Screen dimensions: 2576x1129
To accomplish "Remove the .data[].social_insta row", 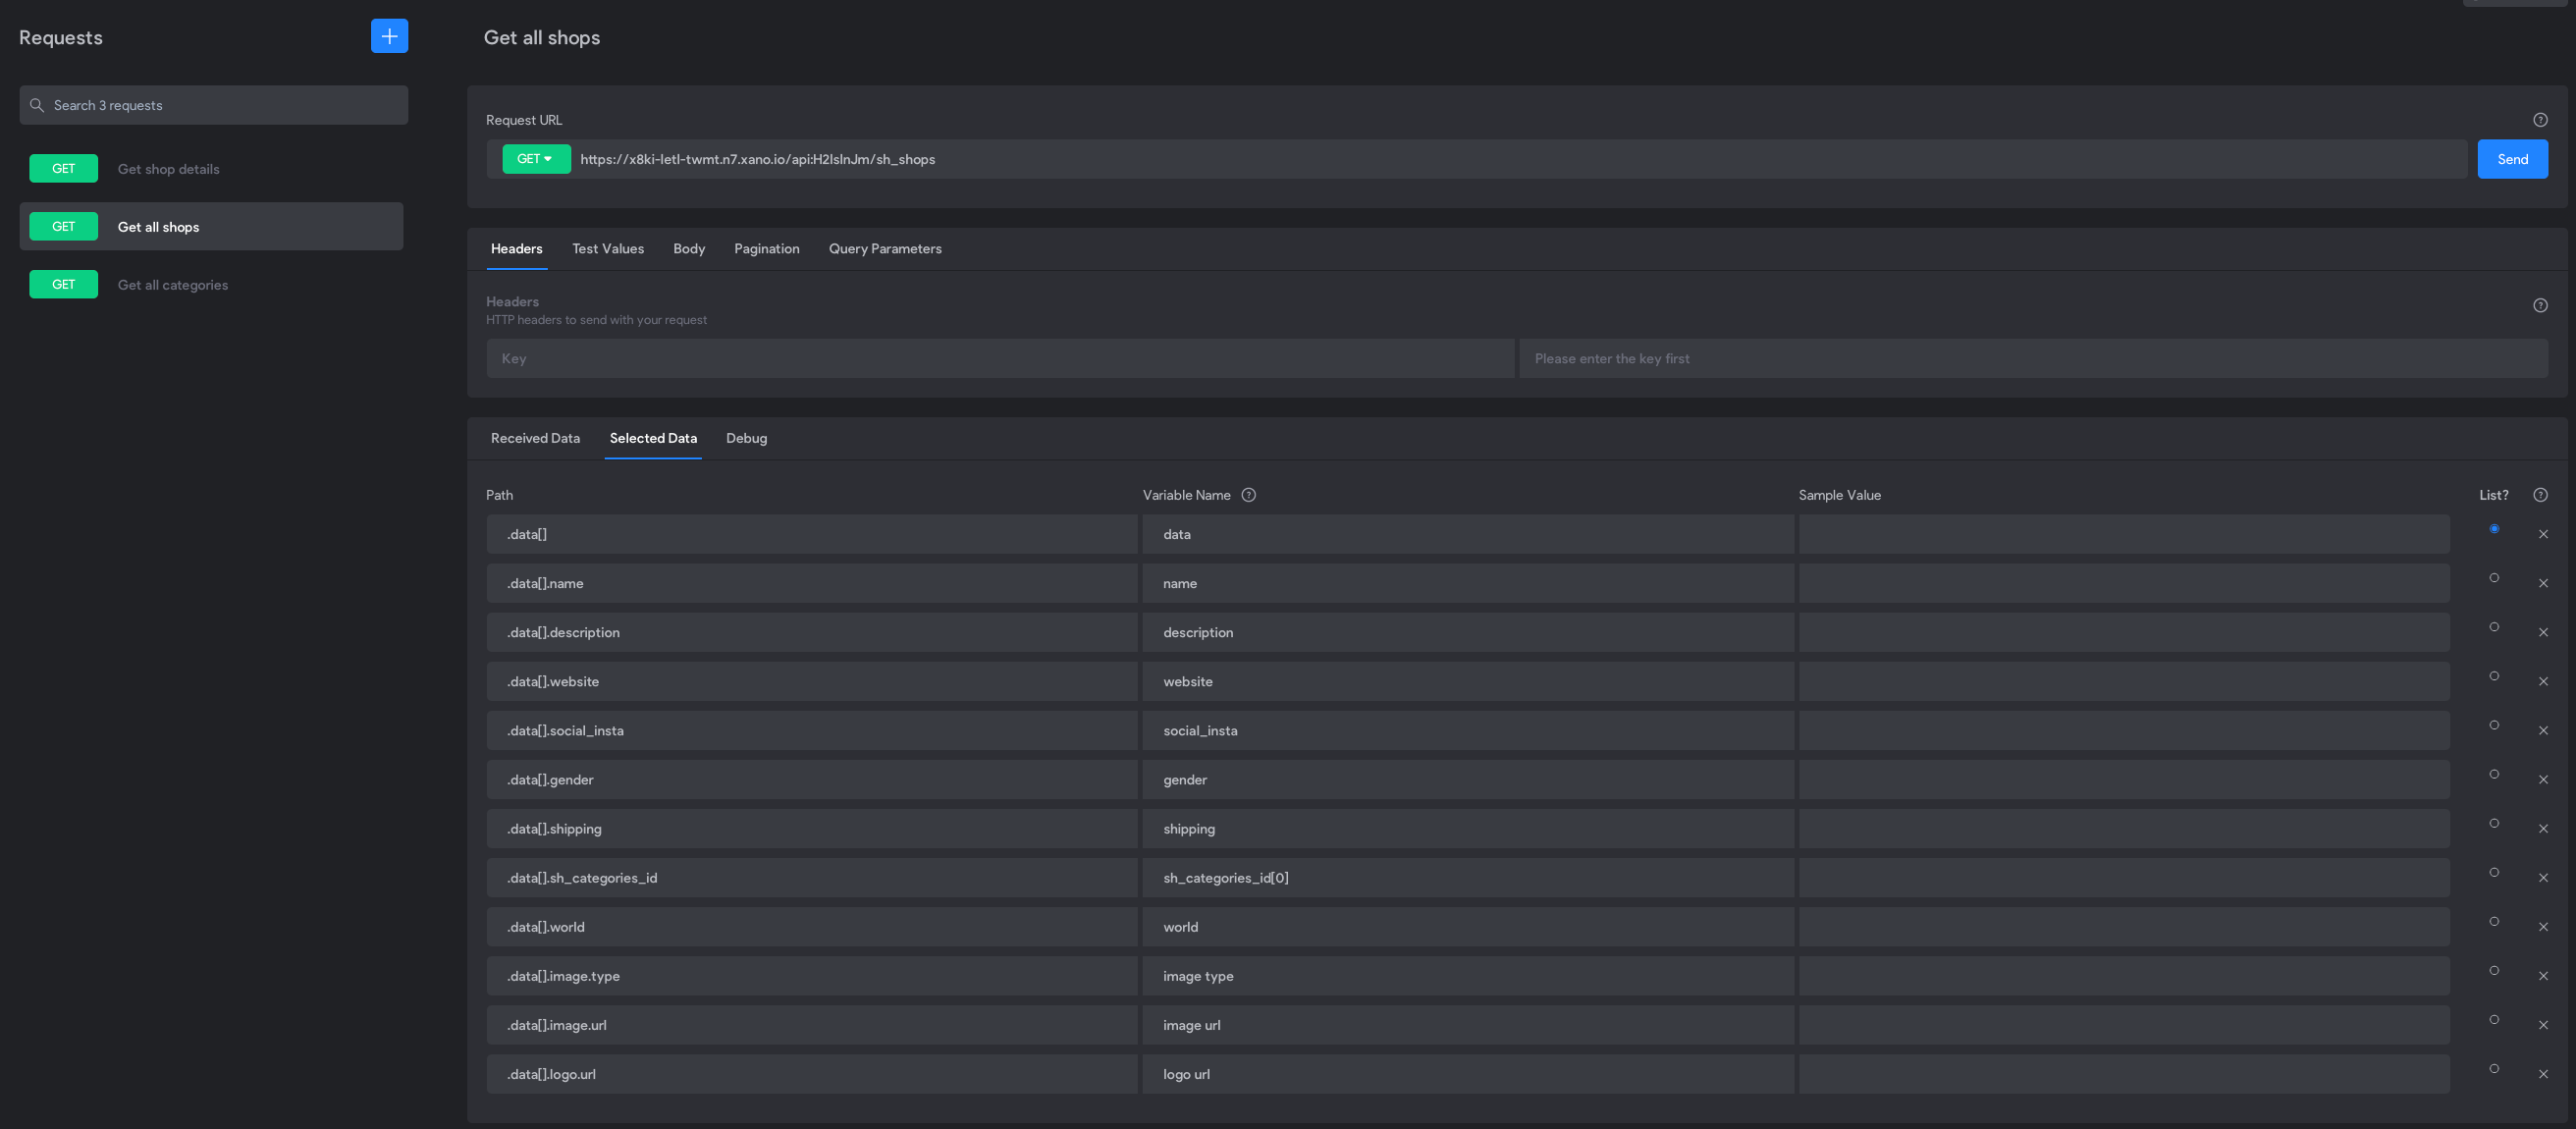I will click(x=2542, y=731).
